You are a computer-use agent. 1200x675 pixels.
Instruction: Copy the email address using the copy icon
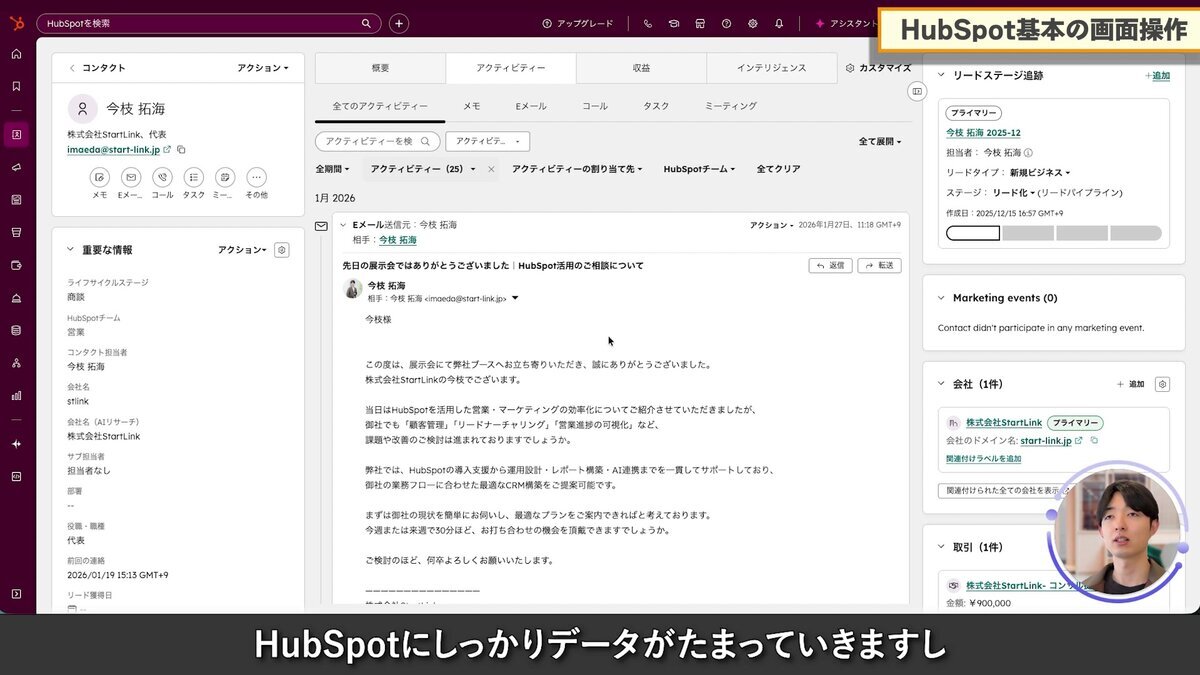[180, 149]
